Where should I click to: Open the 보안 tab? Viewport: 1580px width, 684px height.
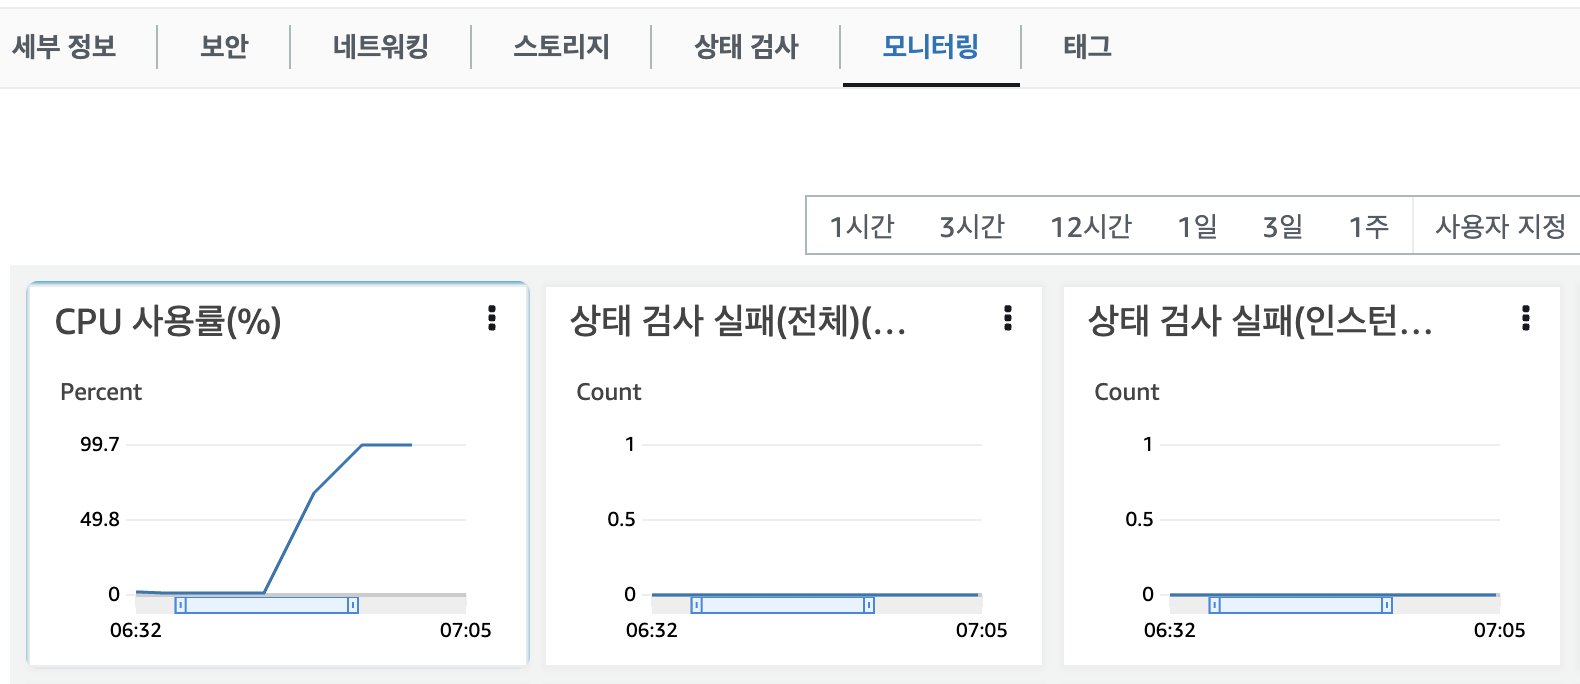224,47
